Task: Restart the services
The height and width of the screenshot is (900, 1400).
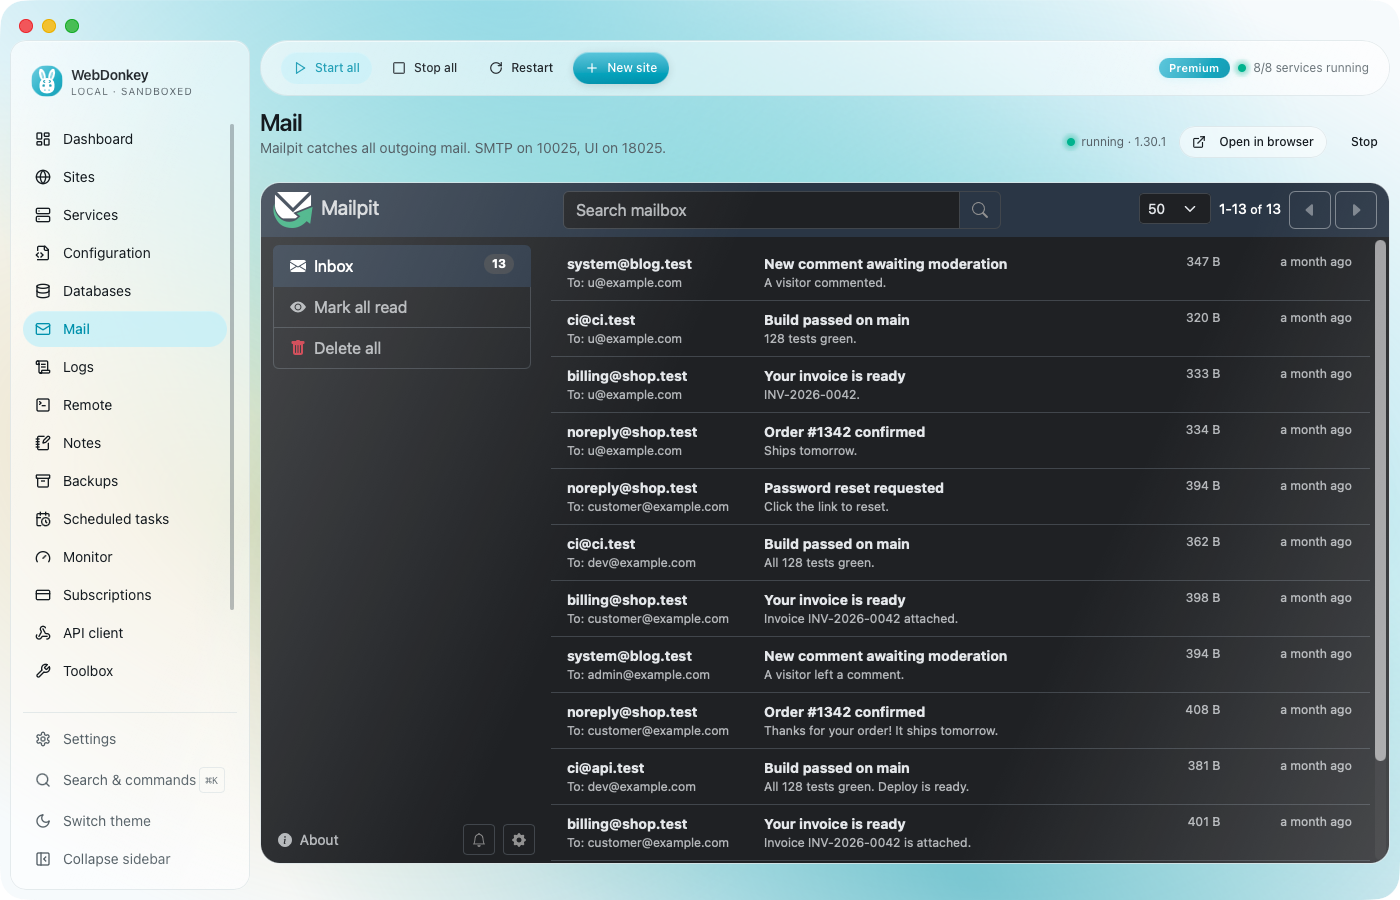Action: 521,68
